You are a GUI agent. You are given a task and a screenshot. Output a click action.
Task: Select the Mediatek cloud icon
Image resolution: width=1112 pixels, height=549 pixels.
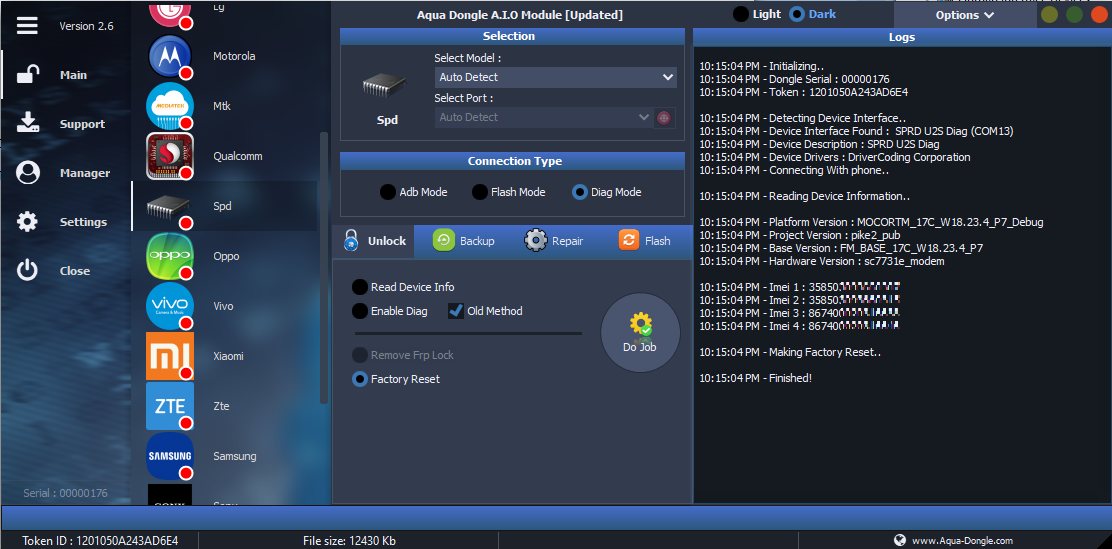point(170,106)
